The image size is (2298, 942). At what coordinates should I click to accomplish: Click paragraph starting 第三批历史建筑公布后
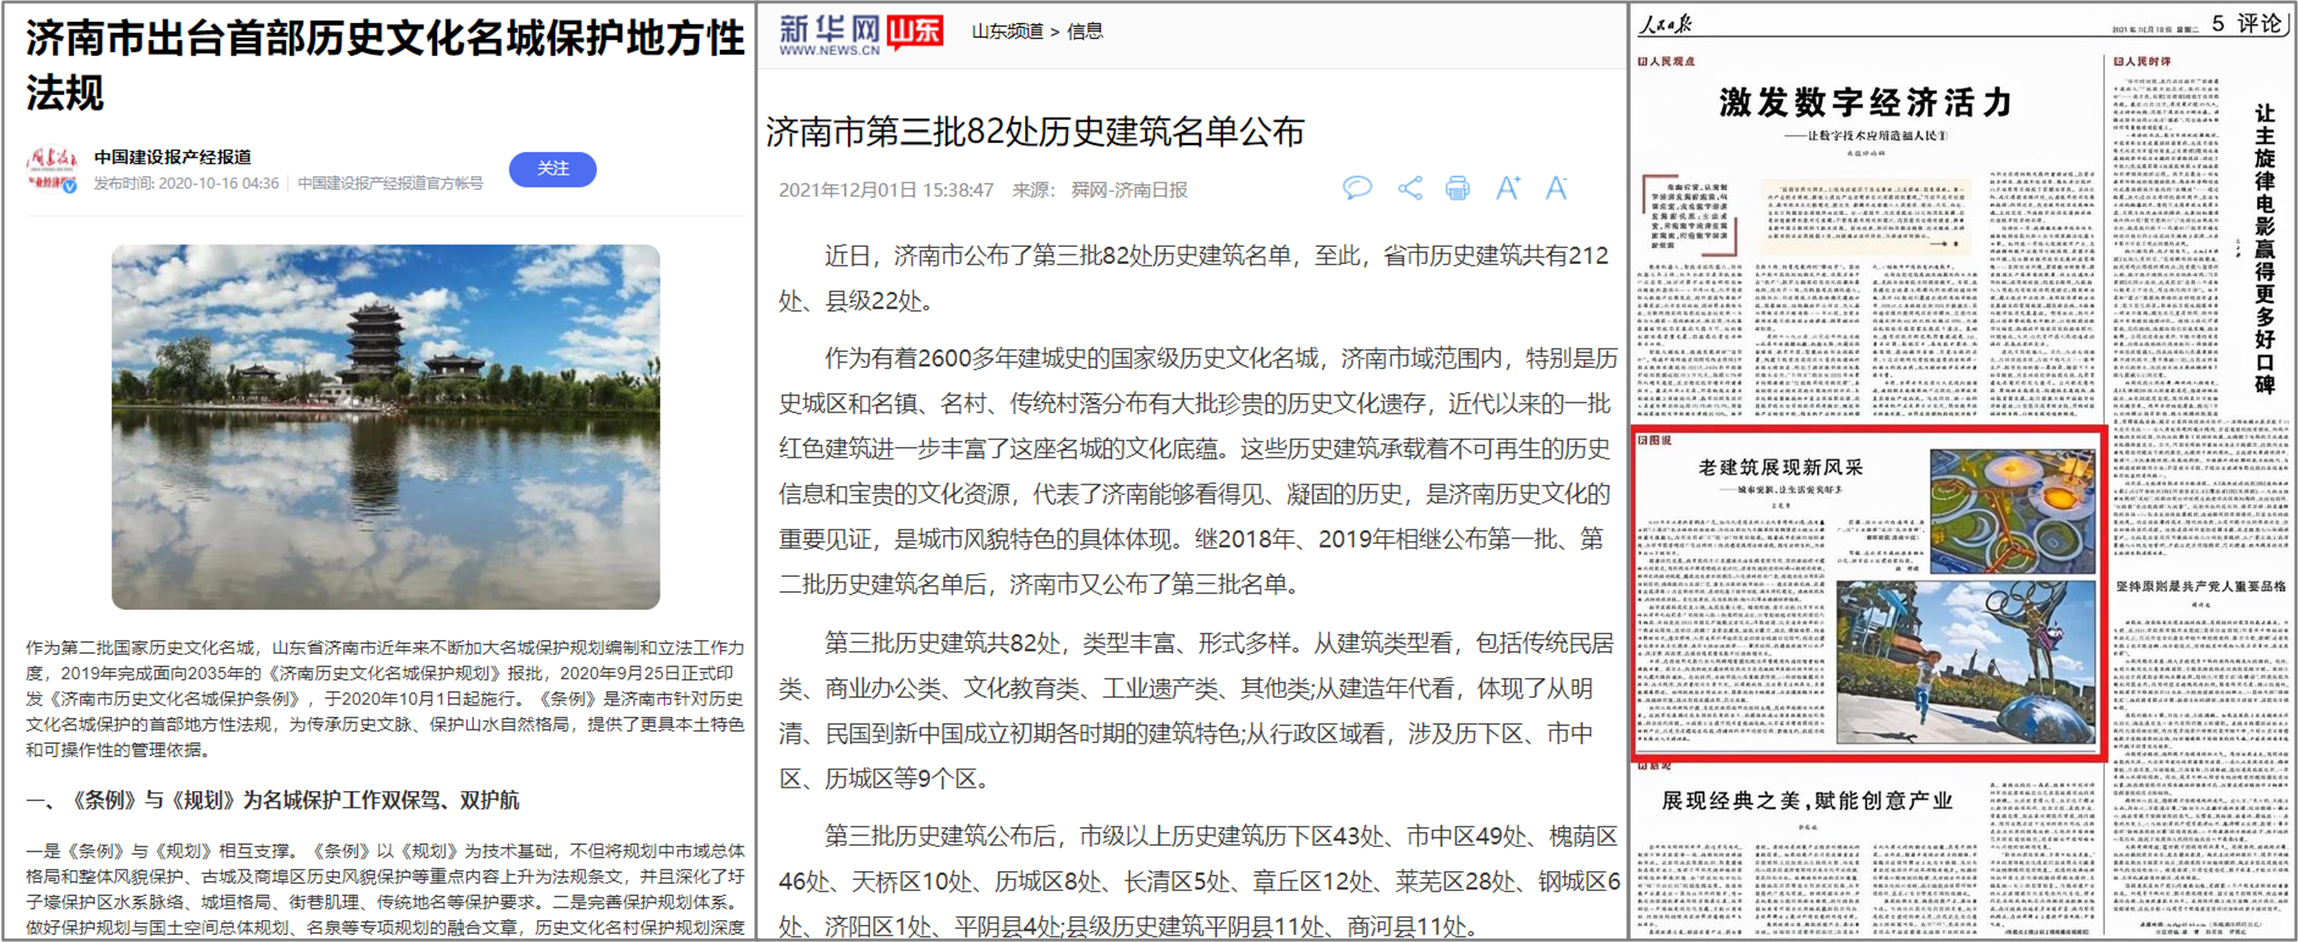pos(1198,881)
